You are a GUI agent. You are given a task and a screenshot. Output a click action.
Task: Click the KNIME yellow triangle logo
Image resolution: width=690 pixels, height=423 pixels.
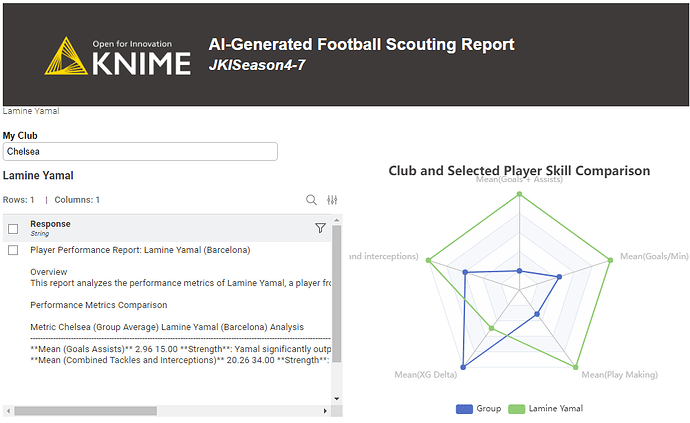pyautogui.click(x=66, y=55)
